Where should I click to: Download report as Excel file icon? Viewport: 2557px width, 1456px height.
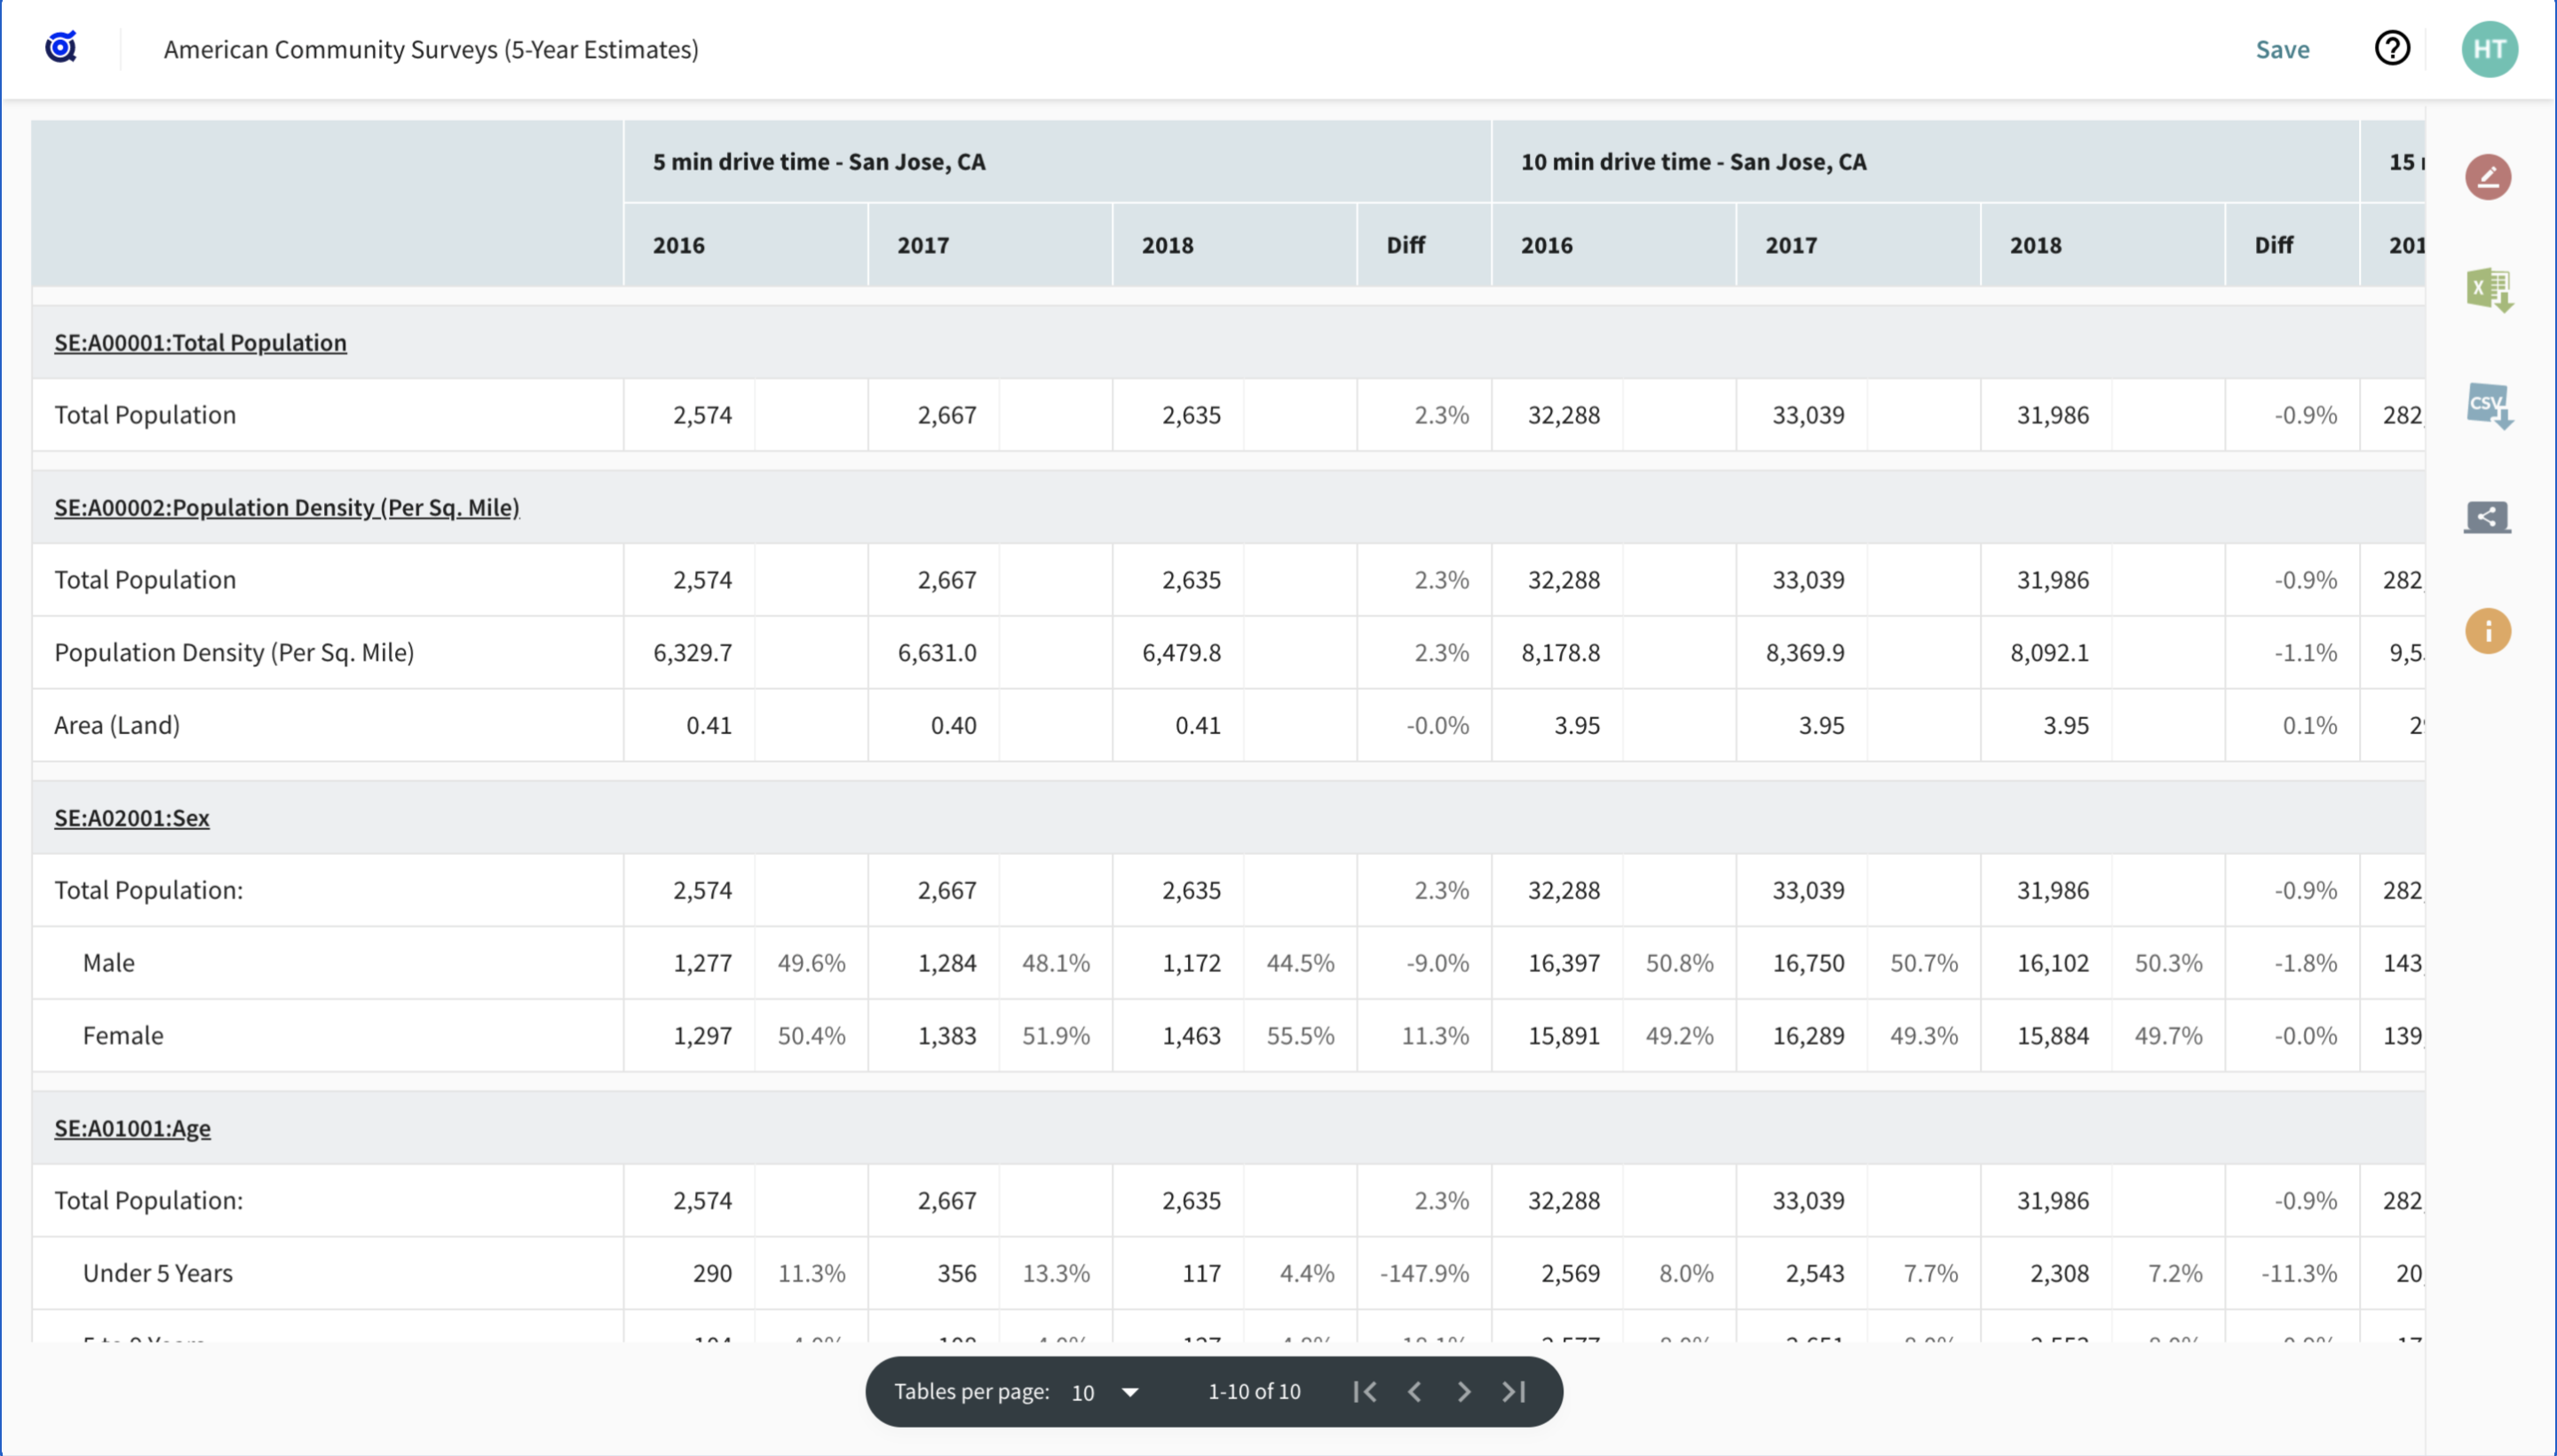[2489, 291]
